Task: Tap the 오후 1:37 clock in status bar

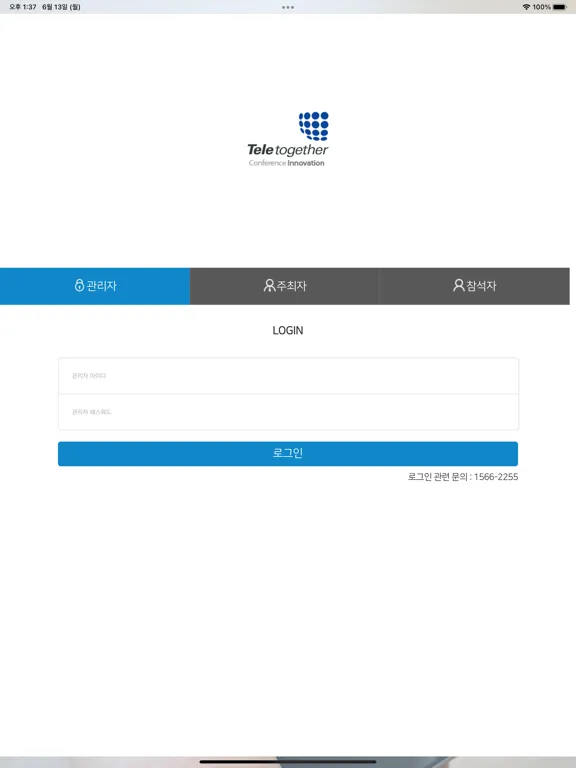Action: pyautogui.click(x=23, y=7)
